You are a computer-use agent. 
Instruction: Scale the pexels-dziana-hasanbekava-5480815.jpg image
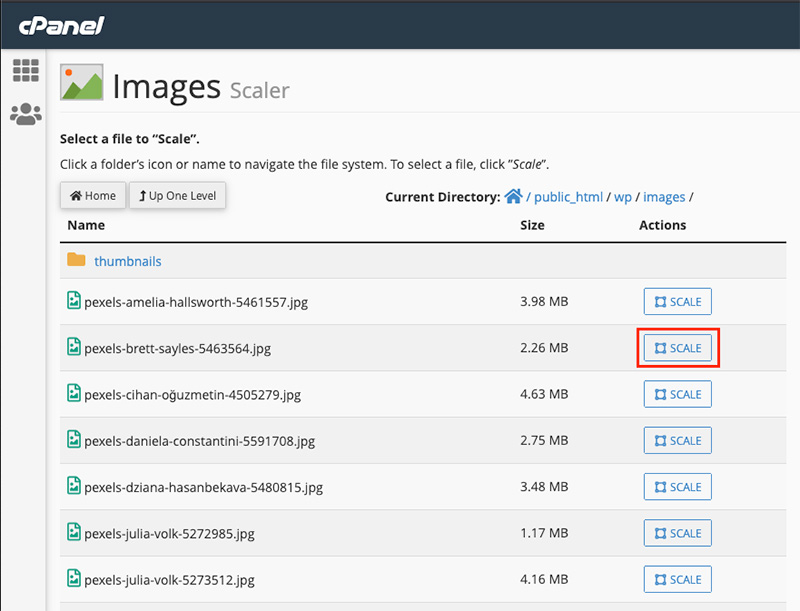tap(677, 487)
